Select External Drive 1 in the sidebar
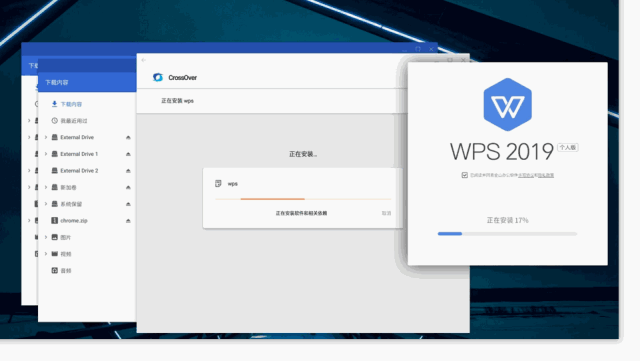Viewport: 640px width, 361px height. [x=87, y=154]
